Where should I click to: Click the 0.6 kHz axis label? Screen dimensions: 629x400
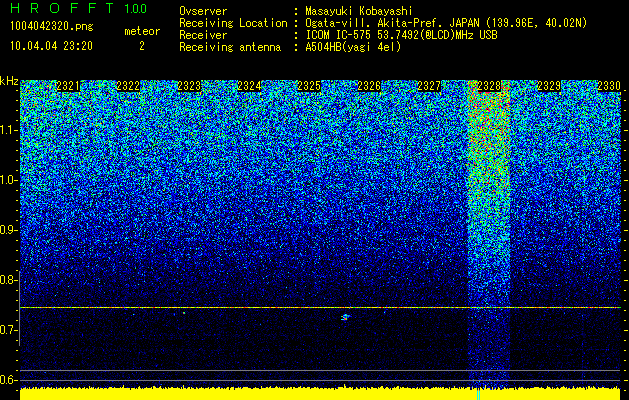[9, 380]
